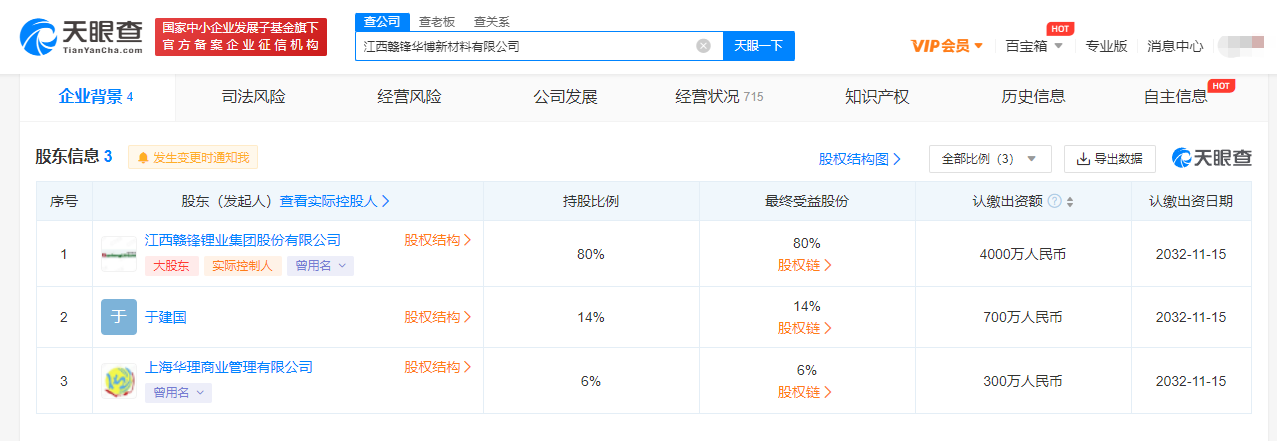Expand 股权结构 for 江西赣锋锂业集团
The image size is (1277, 441).
pos(438,240)
